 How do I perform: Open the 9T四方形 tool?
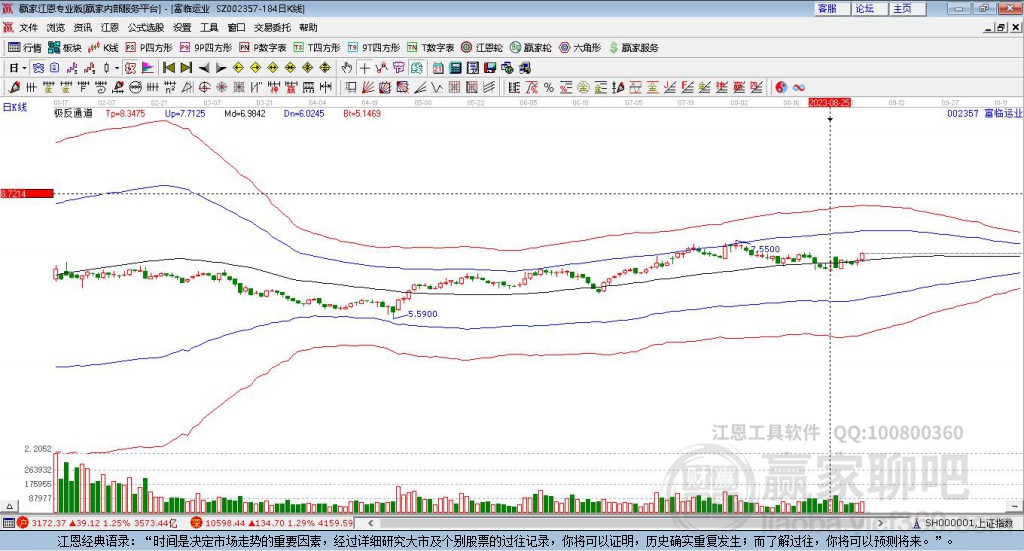point(374,48)
